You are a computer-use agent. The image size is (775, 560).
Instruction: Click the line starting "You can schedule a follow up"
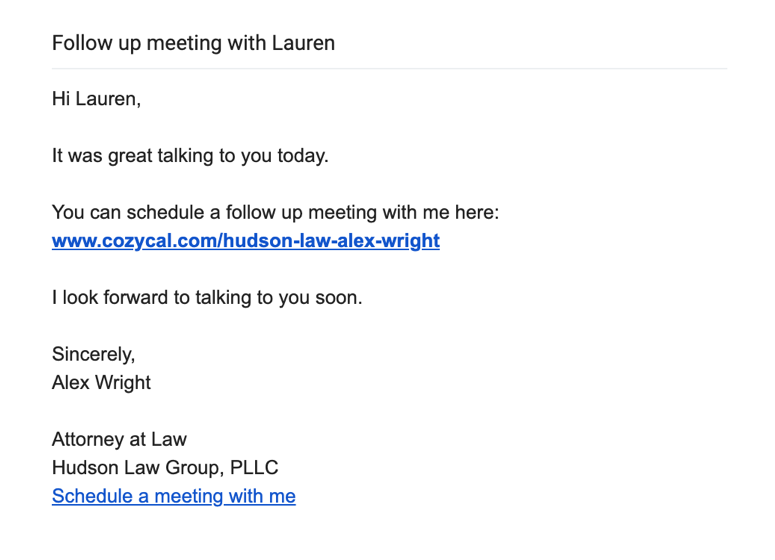[x=275, y=213]
